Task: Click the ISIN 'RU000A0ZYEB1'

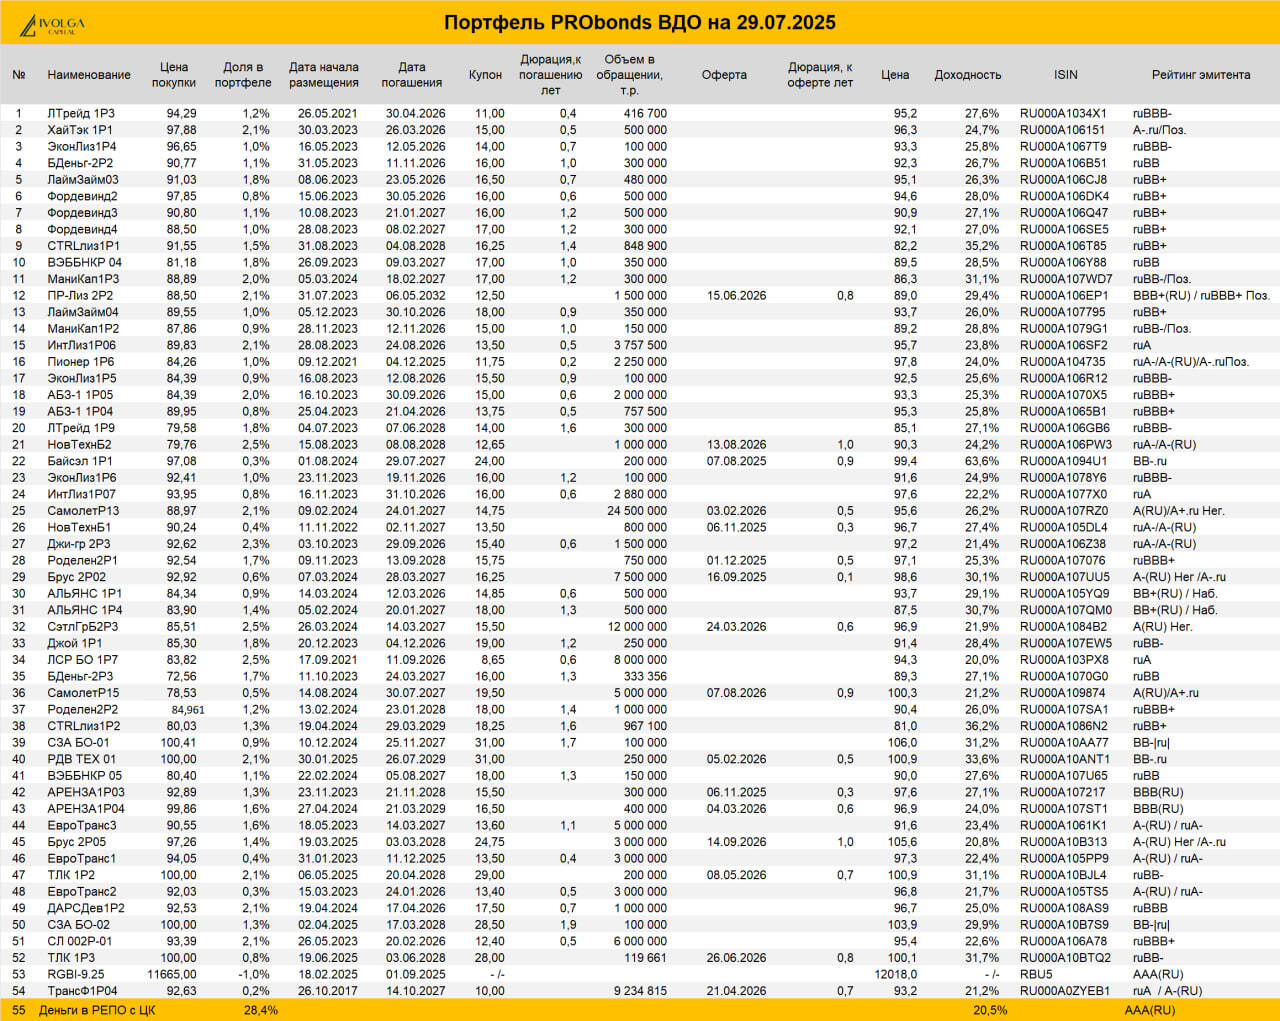Action: coord(1065,991)
